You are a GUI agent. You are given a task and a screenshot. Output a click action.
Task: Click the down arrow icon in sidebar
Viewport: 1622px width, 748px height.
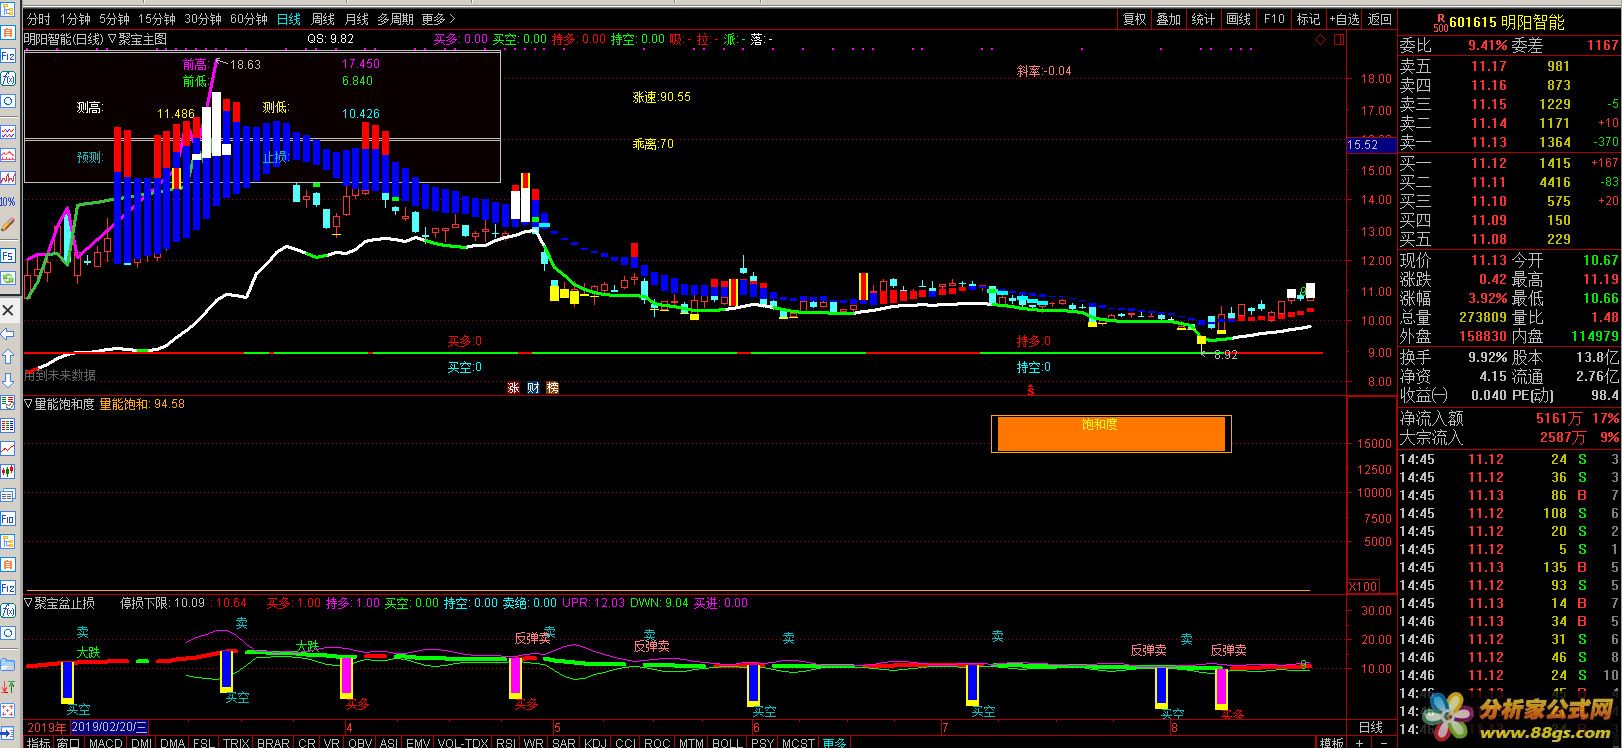click(x=8, y=381)
